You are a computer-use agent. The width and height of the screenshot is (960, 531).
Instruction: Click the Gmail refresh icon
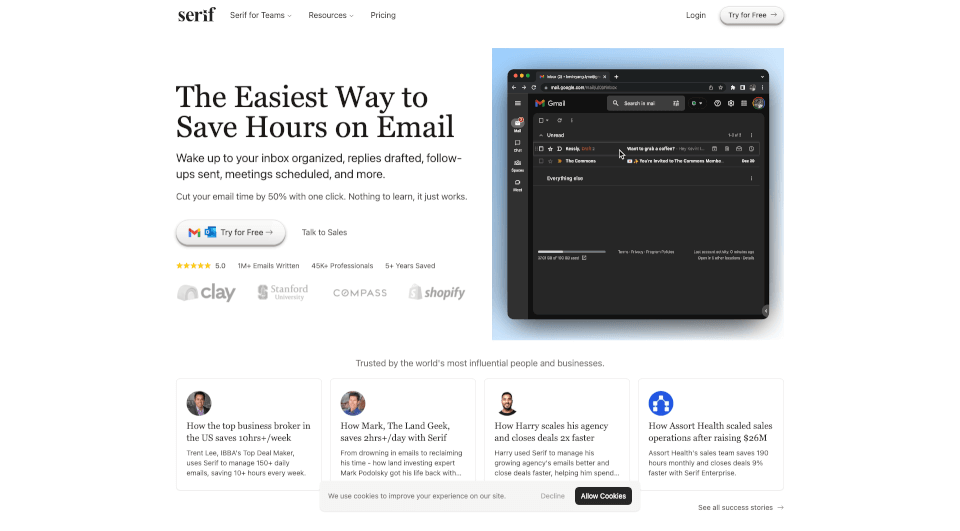(x=560, y=121)
